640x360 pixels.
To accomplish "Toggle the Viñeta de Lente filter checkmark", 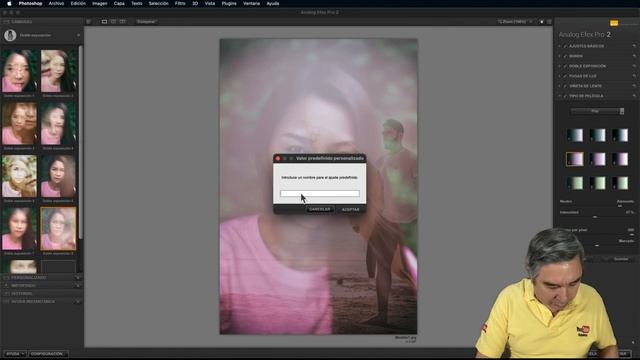I will [565, 86].
